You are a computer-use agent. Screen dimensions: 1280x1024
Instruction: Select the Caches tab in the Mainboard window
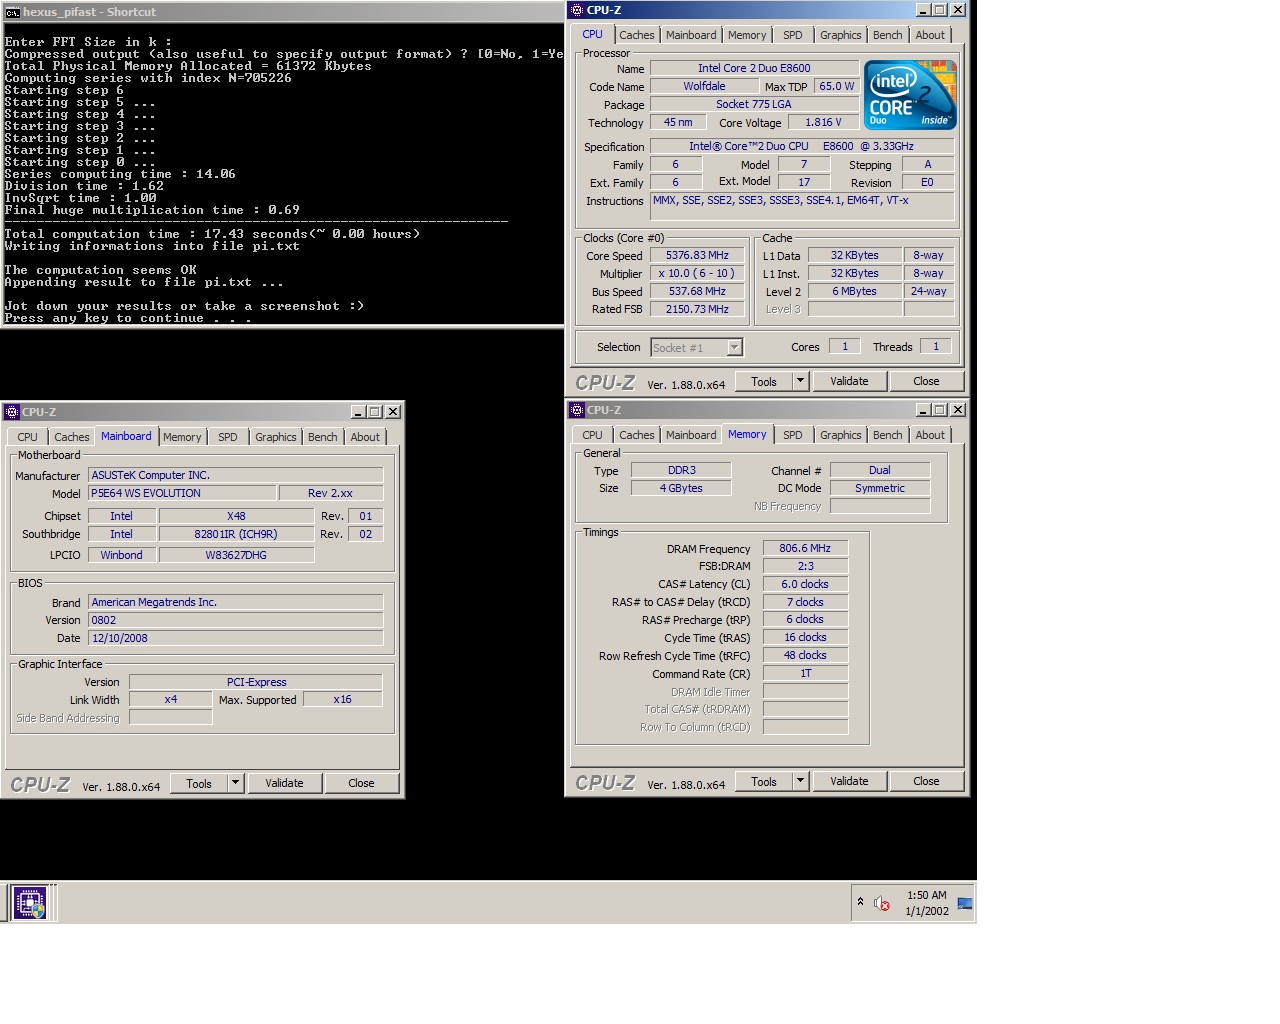tap(71, 437)
